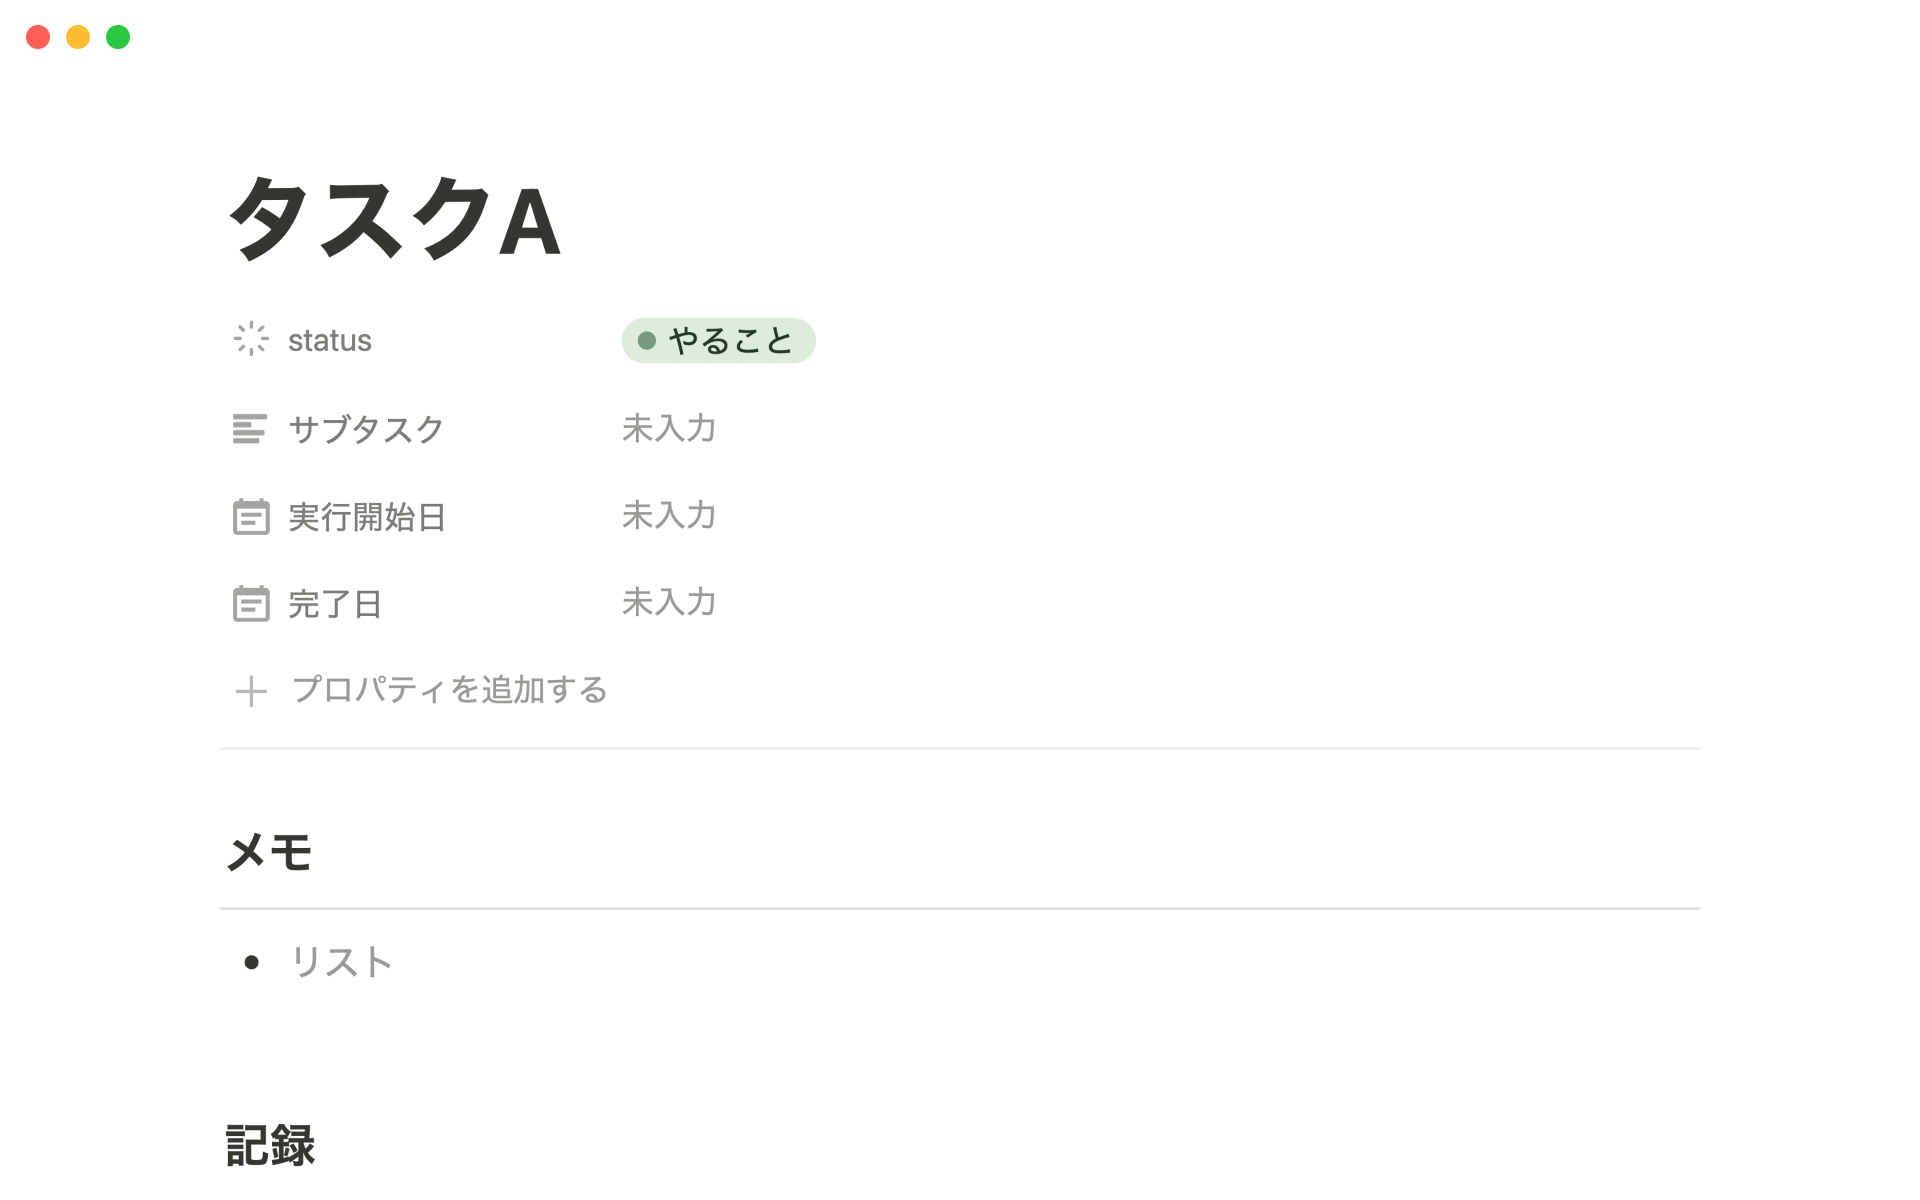Open date picker for 実行開始日 value
1920x1200 pixels.
point(669,516)
